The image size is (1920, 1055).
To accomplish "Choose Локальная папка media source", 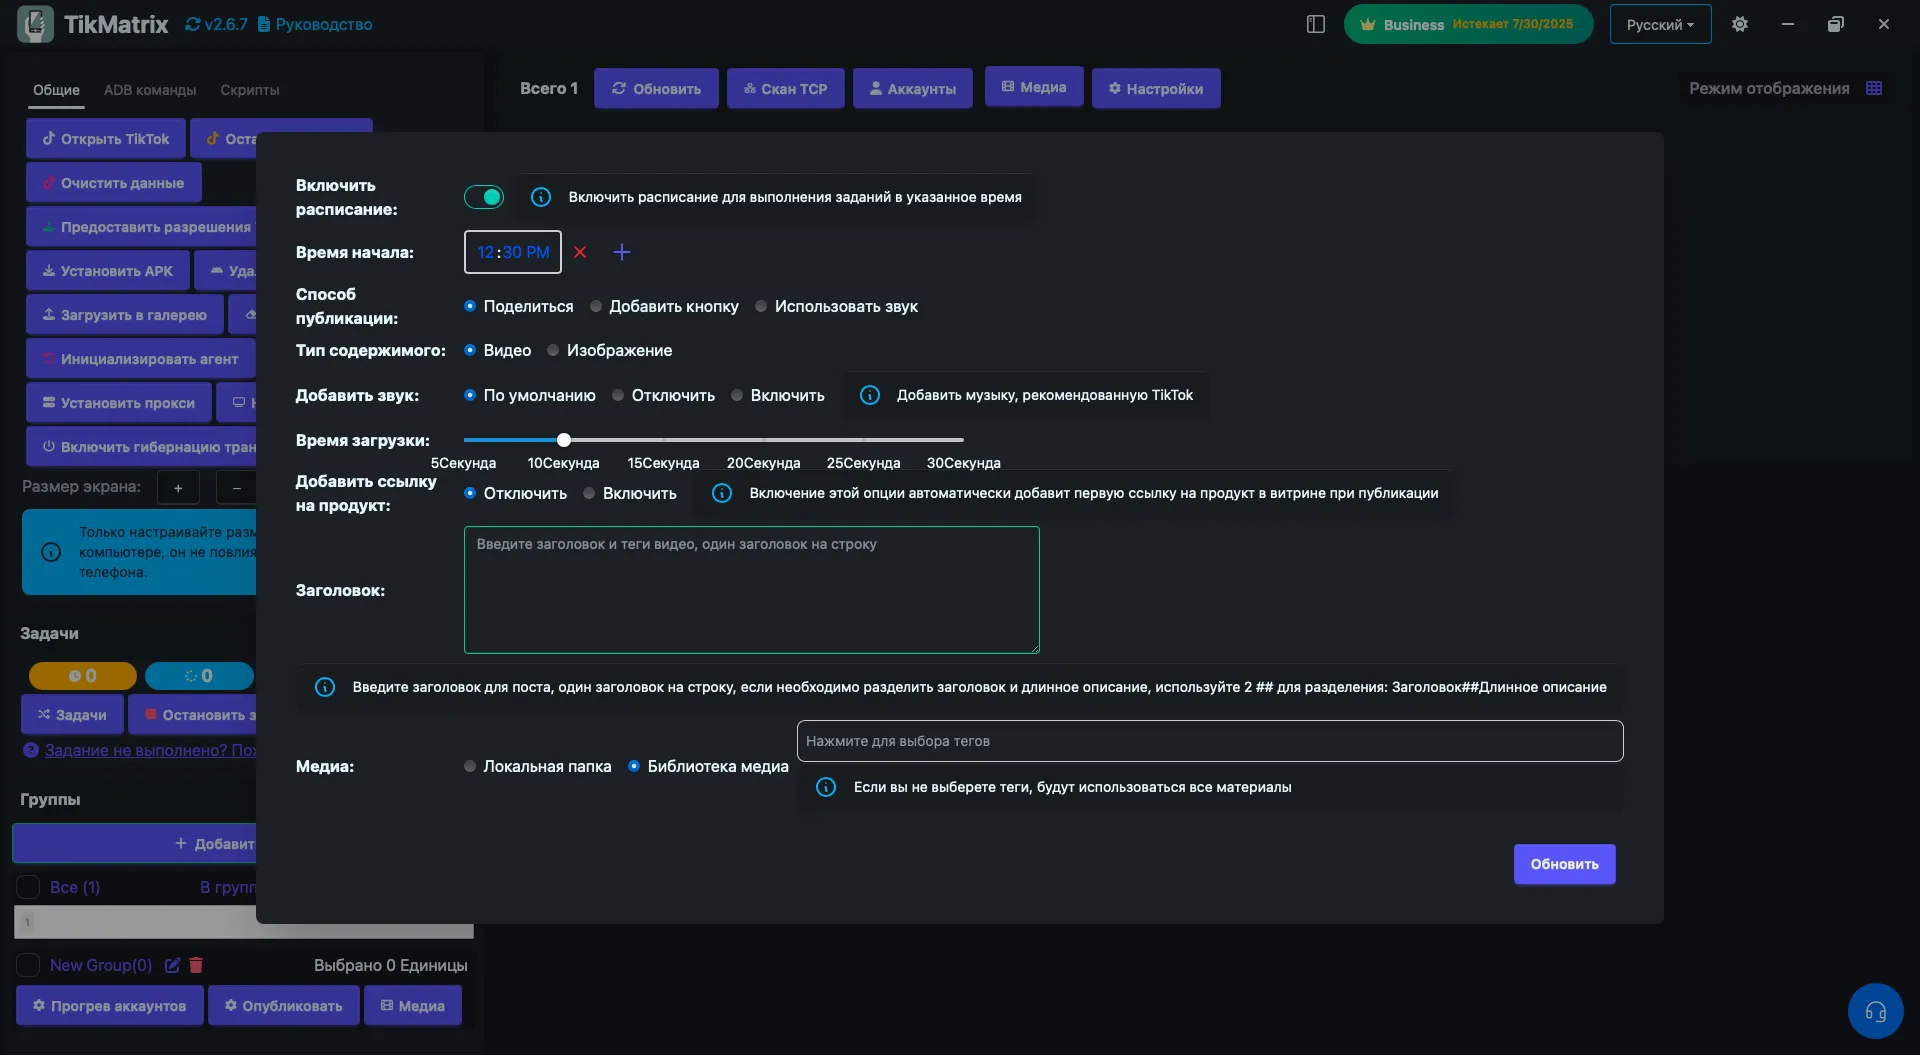I will pos(470,766).
